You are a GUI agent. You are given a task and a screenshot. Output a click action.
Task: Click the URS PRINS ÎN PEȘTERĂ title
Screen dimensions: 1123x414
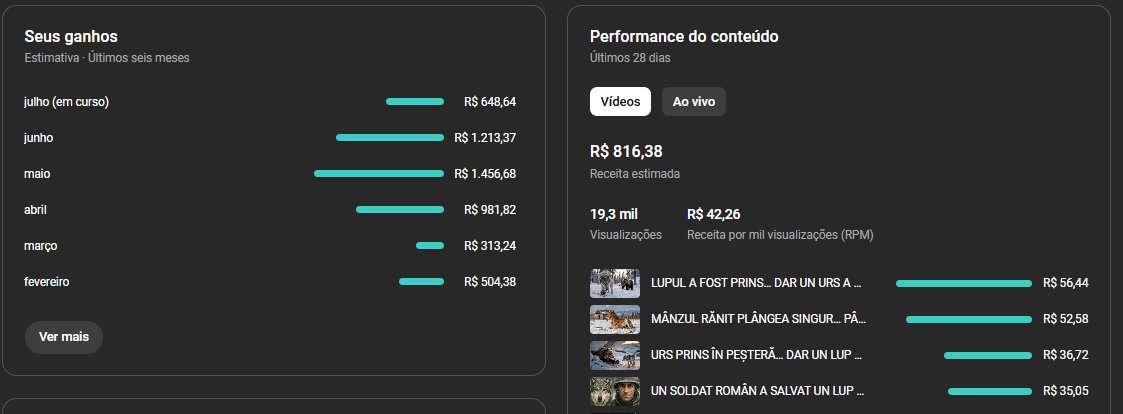coord(756,355)
